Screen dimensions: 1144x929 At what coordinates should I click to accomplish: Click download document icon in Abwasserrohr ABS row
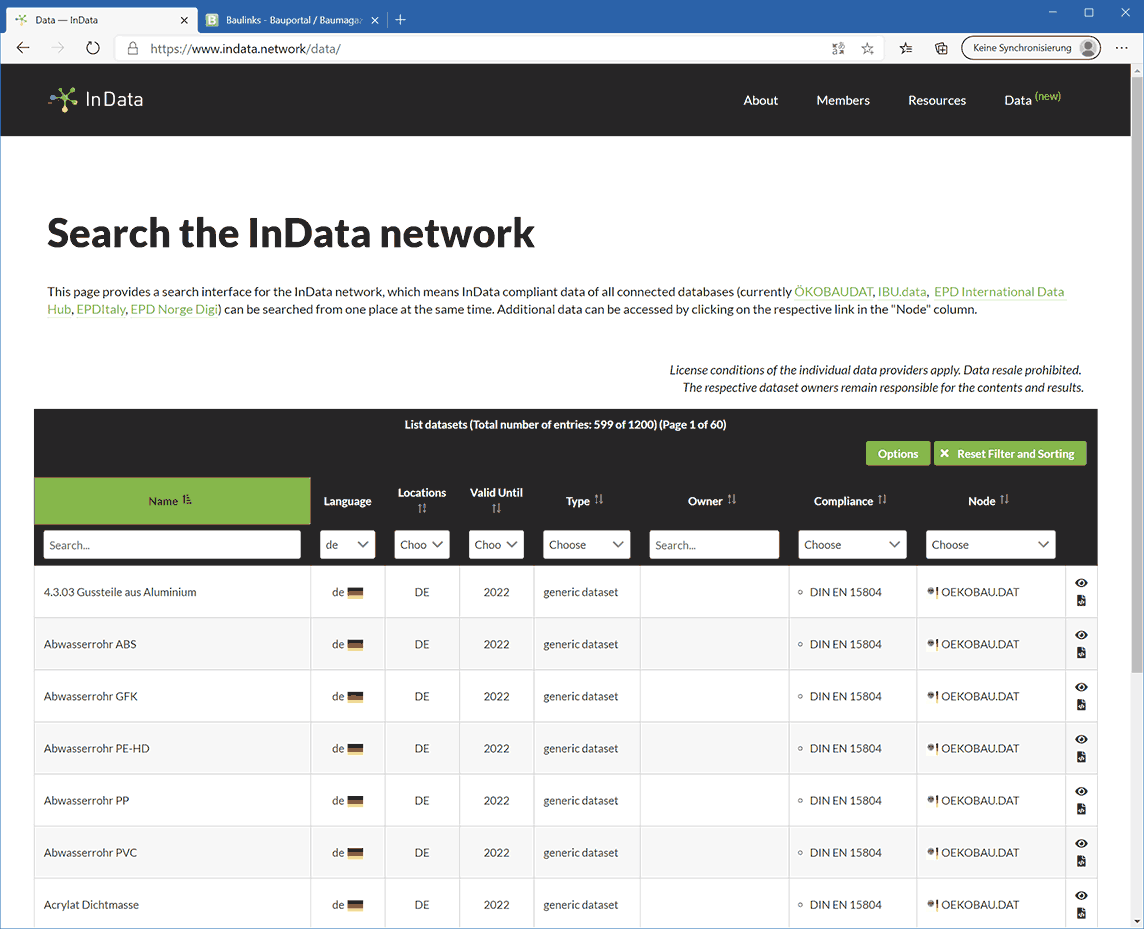(1081, 652)
